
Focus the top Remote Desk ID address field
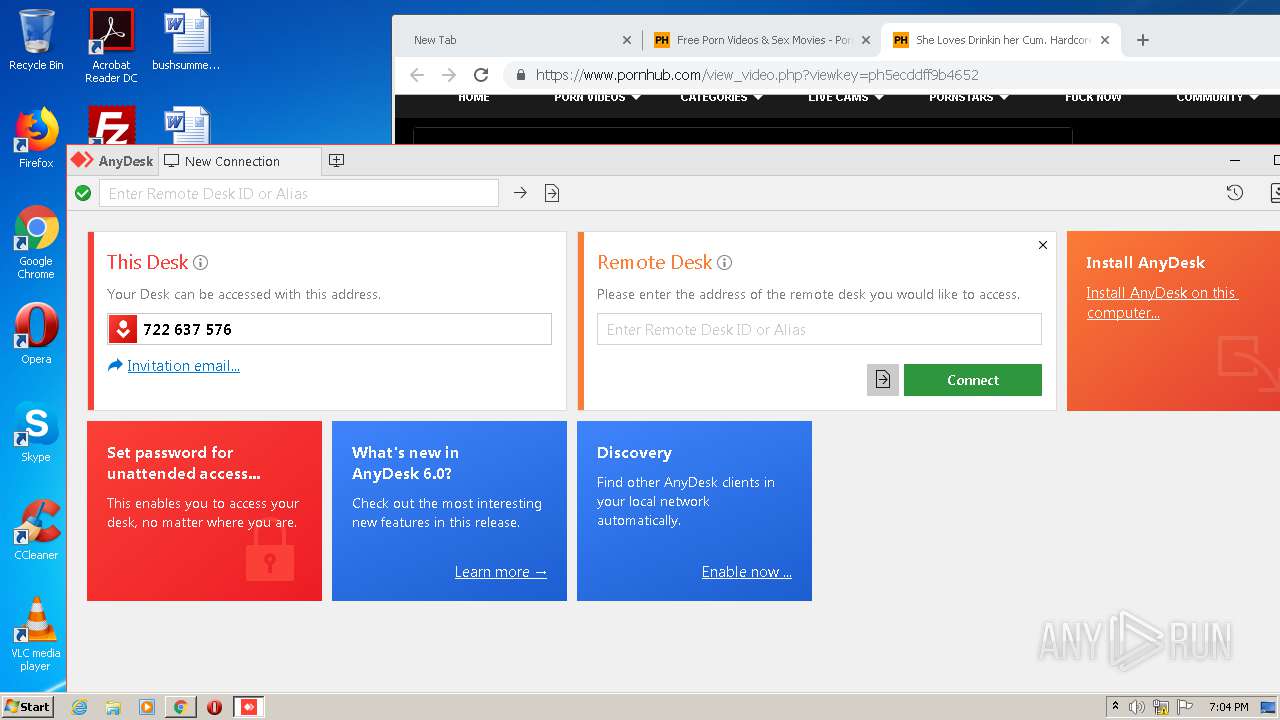(x=299, y=193)
